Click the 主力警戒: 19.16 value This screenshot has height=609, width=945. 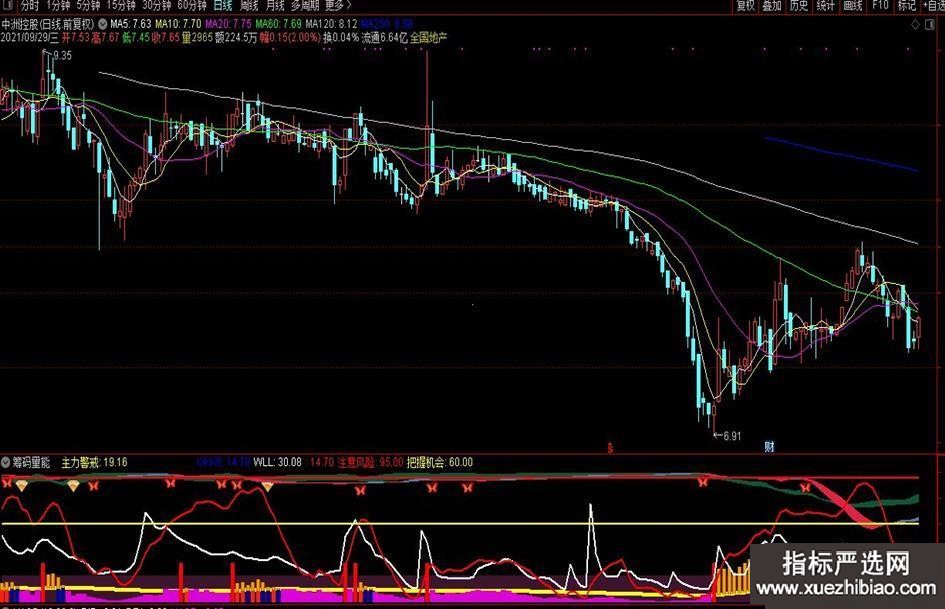click(x=94, y=462)
